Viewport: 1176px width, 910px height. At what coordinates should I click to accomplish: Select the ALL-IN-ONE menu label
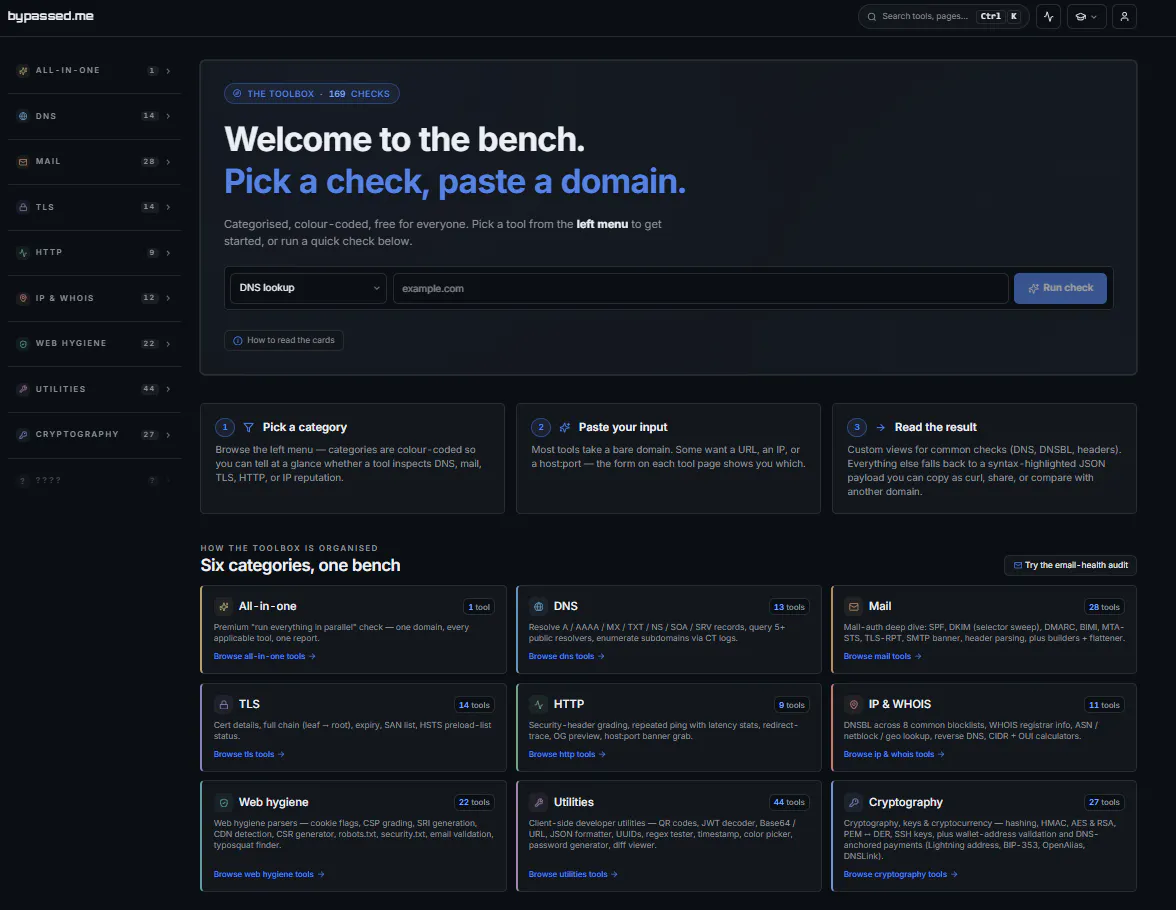click(x=68, y=71)
